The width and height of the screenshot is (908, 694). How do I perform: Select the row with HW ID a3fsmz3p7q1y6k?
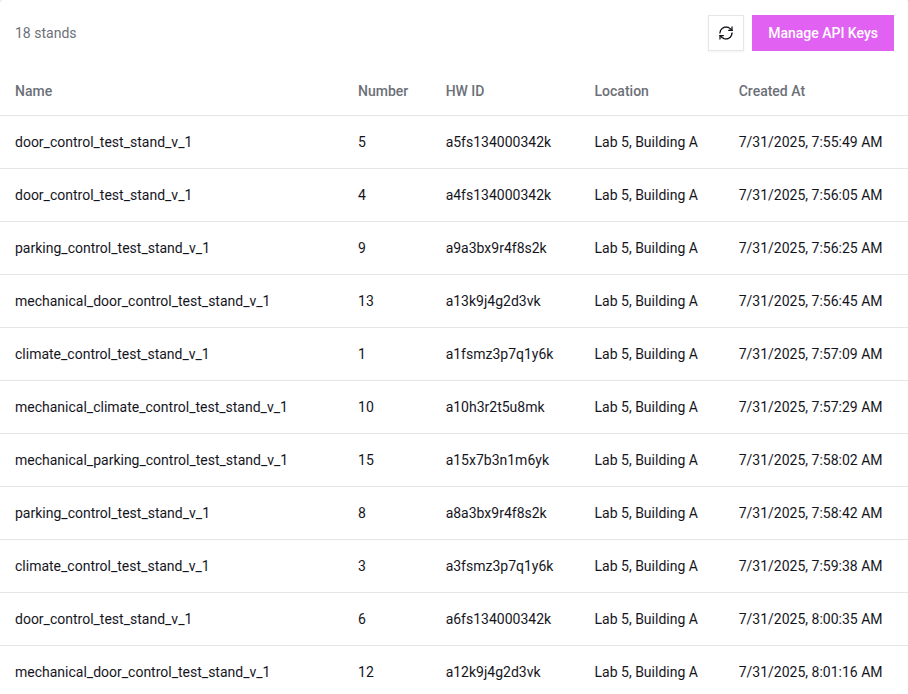coord(499,566)
